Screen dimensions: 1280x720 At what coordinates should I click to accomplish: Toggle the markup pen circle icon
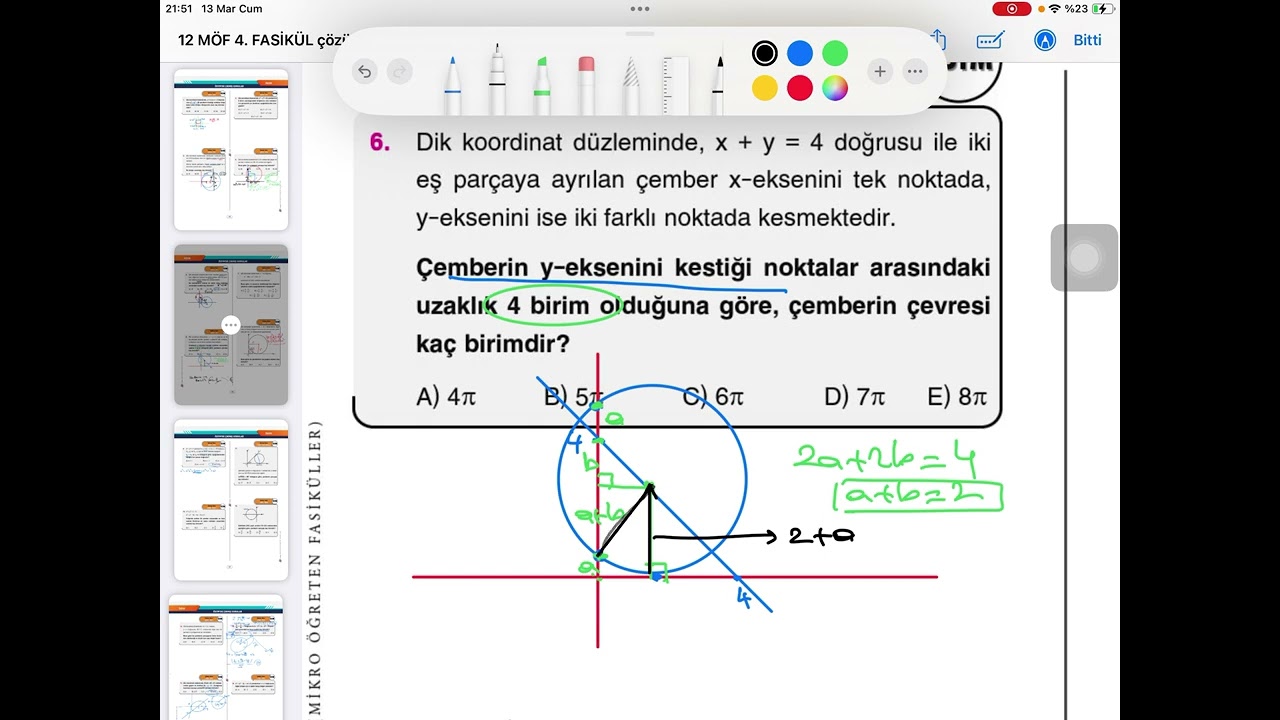click(1045, 40)
